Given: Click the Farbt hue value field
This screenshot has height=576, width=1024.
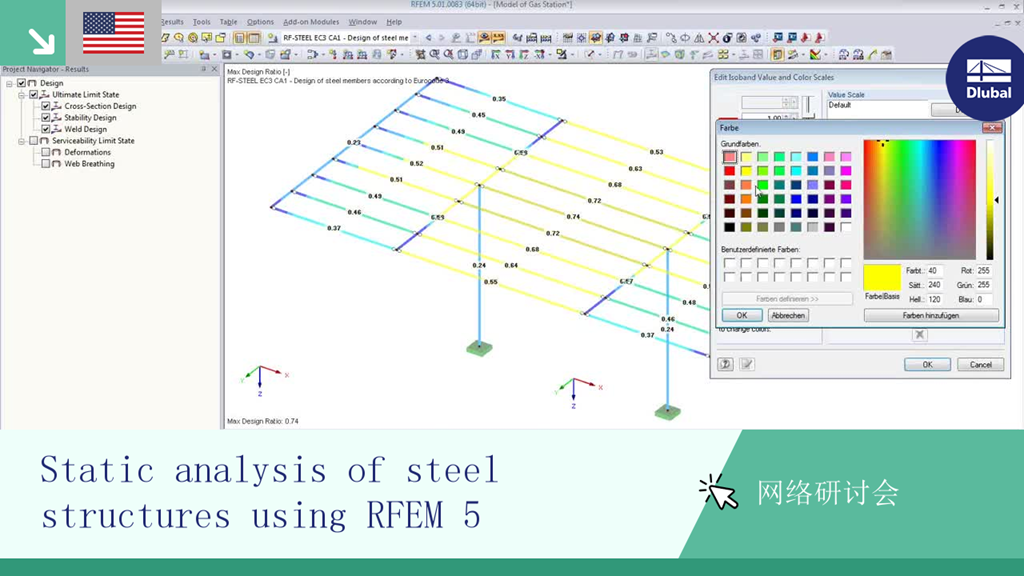Looking at the screenshot, I should pyautogui.click(x=935, y=270).
